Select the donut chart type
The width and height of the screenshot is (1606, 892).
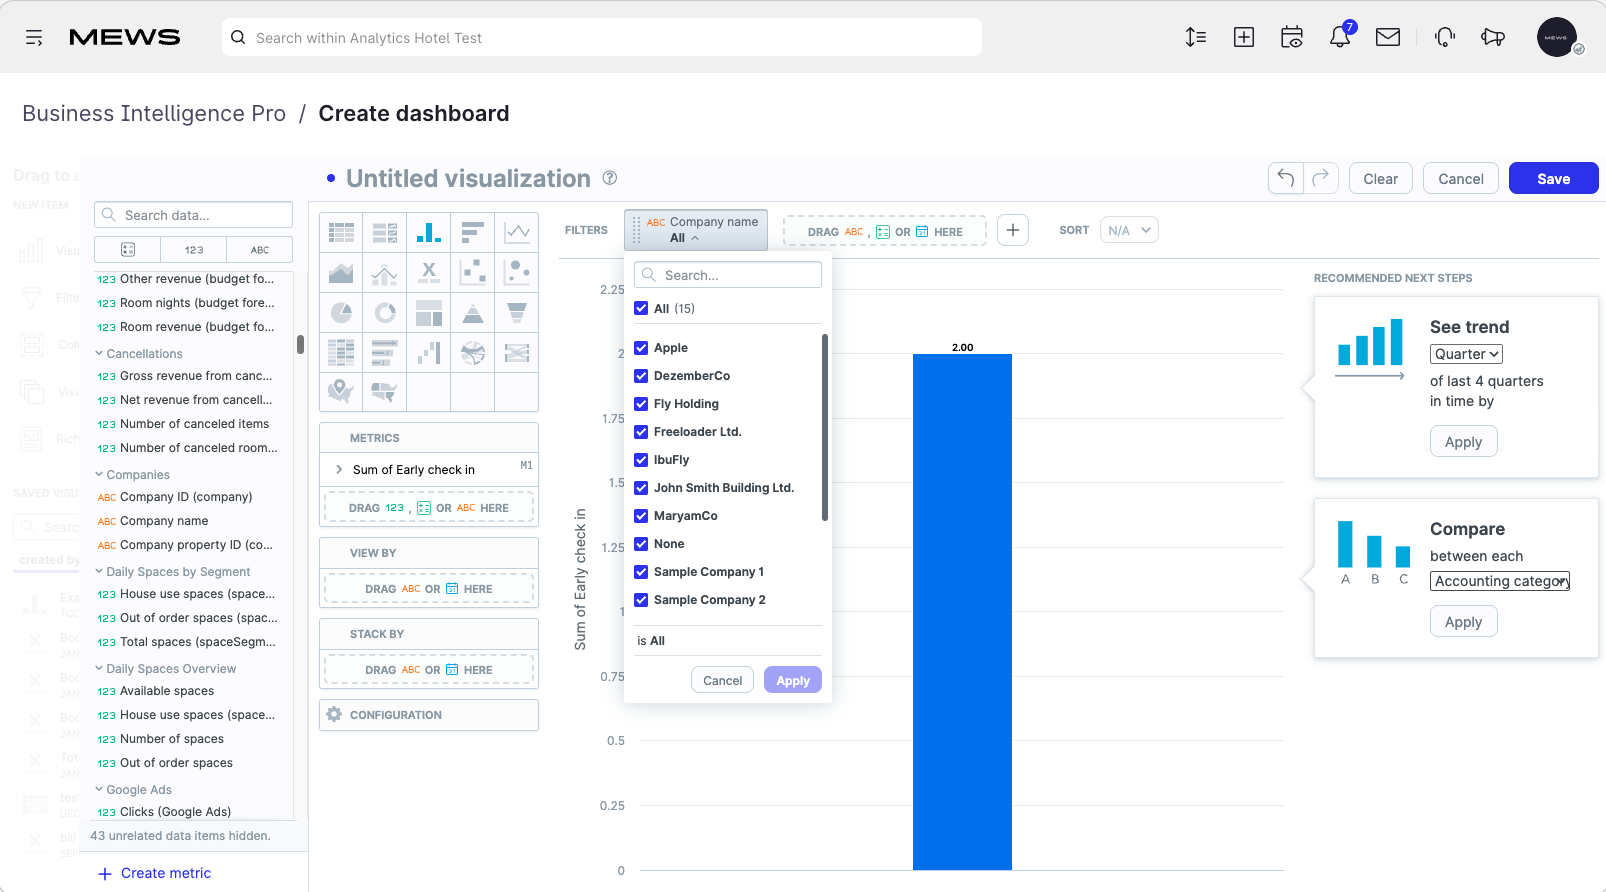pyautogui.click(x=385, y=312)
